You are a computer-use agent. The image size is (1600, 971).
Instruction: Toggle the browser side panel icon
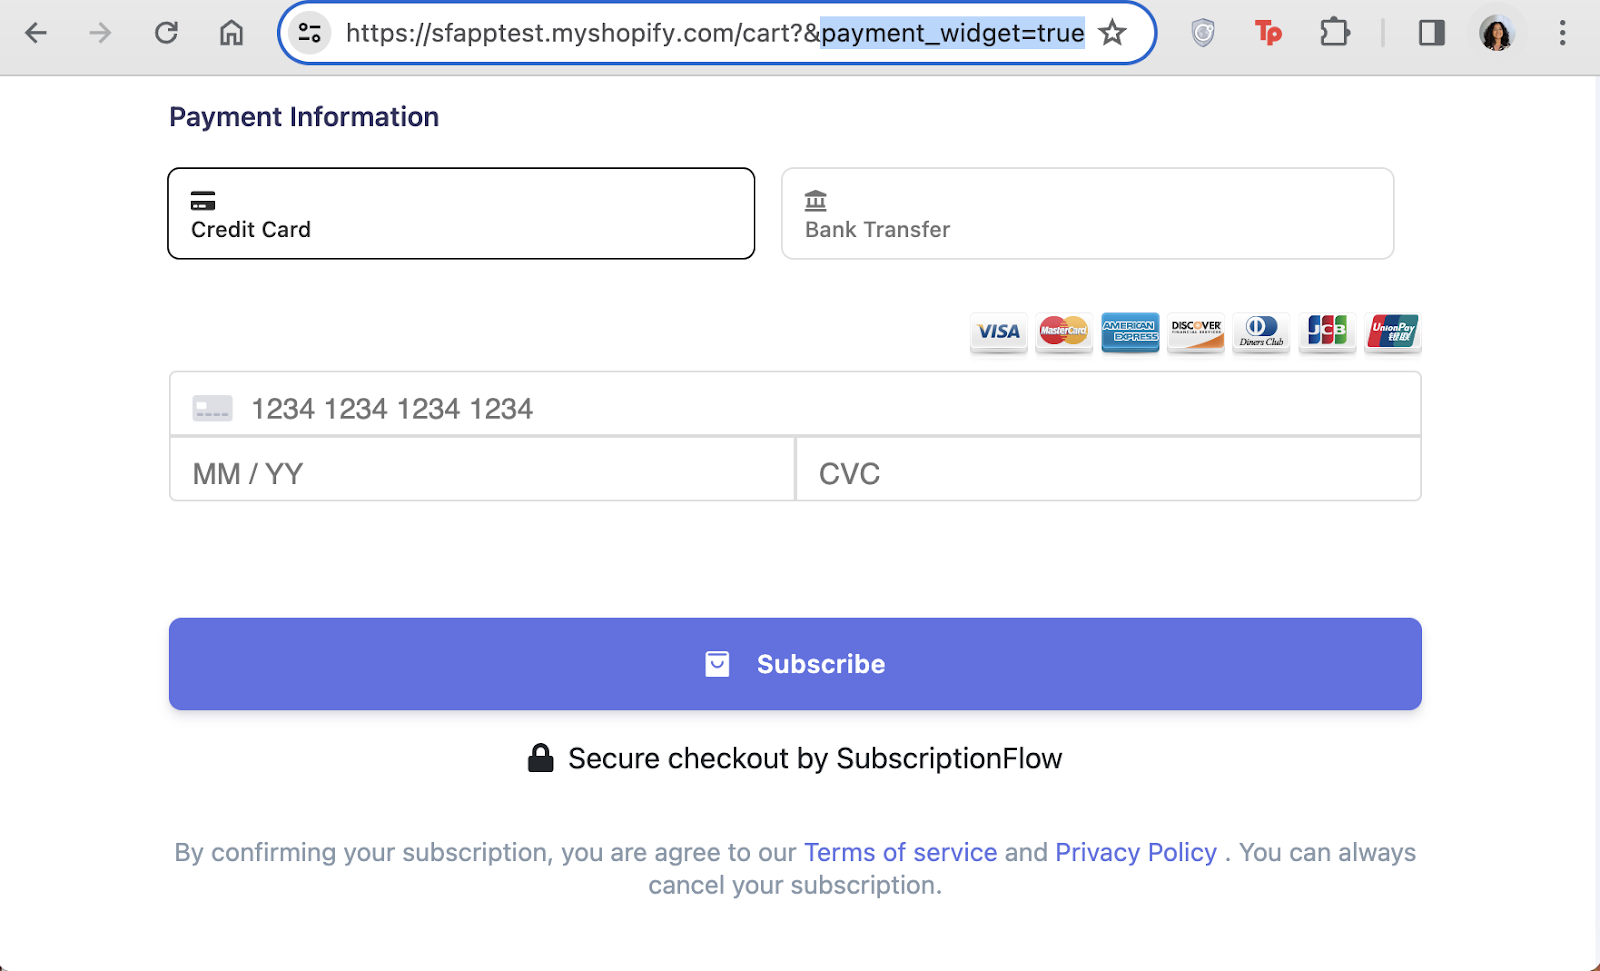coord(1431,33)
